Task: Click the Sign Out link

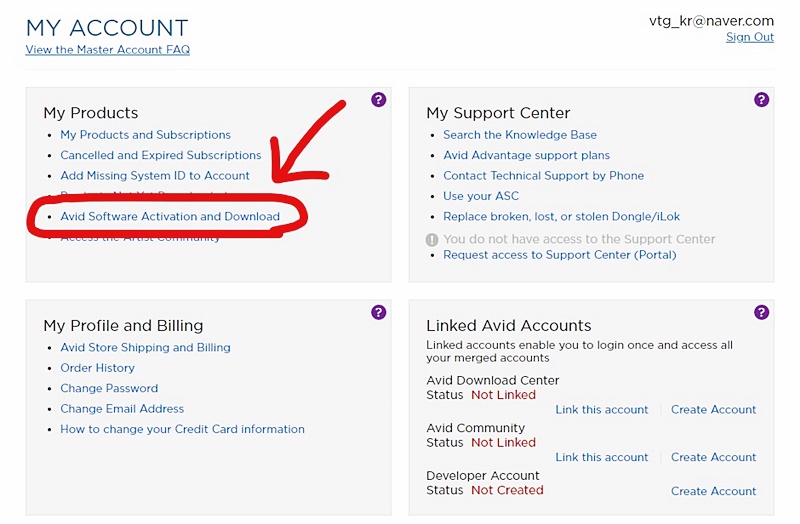Action: (x=749, y=37)
